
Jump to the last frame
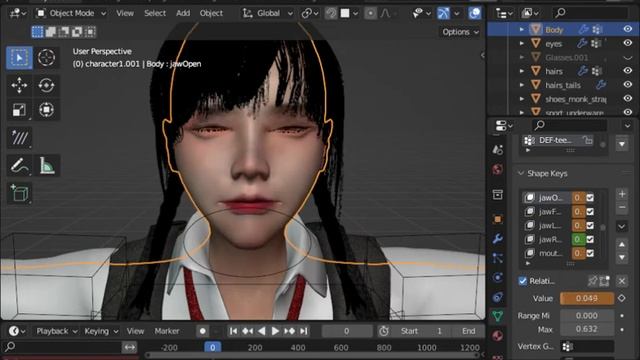click(x=304, y=331)
